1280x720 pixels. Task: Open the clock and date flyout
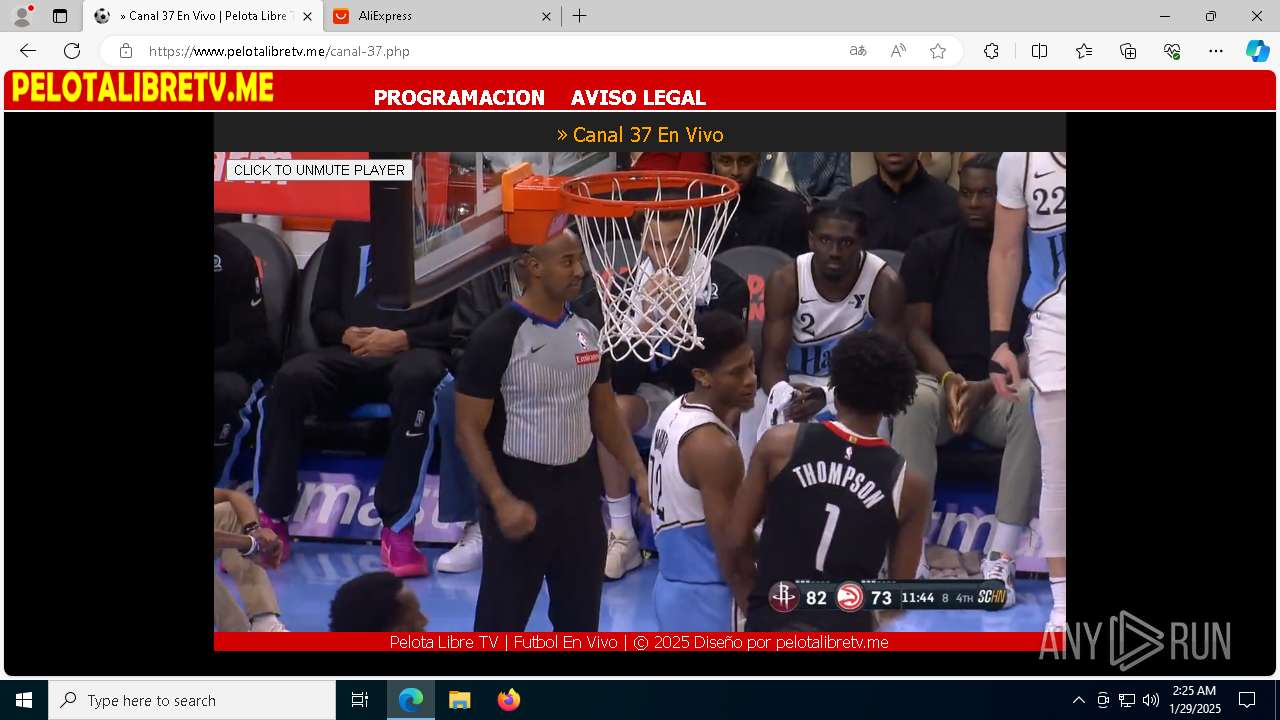(x=1195, y=700)
